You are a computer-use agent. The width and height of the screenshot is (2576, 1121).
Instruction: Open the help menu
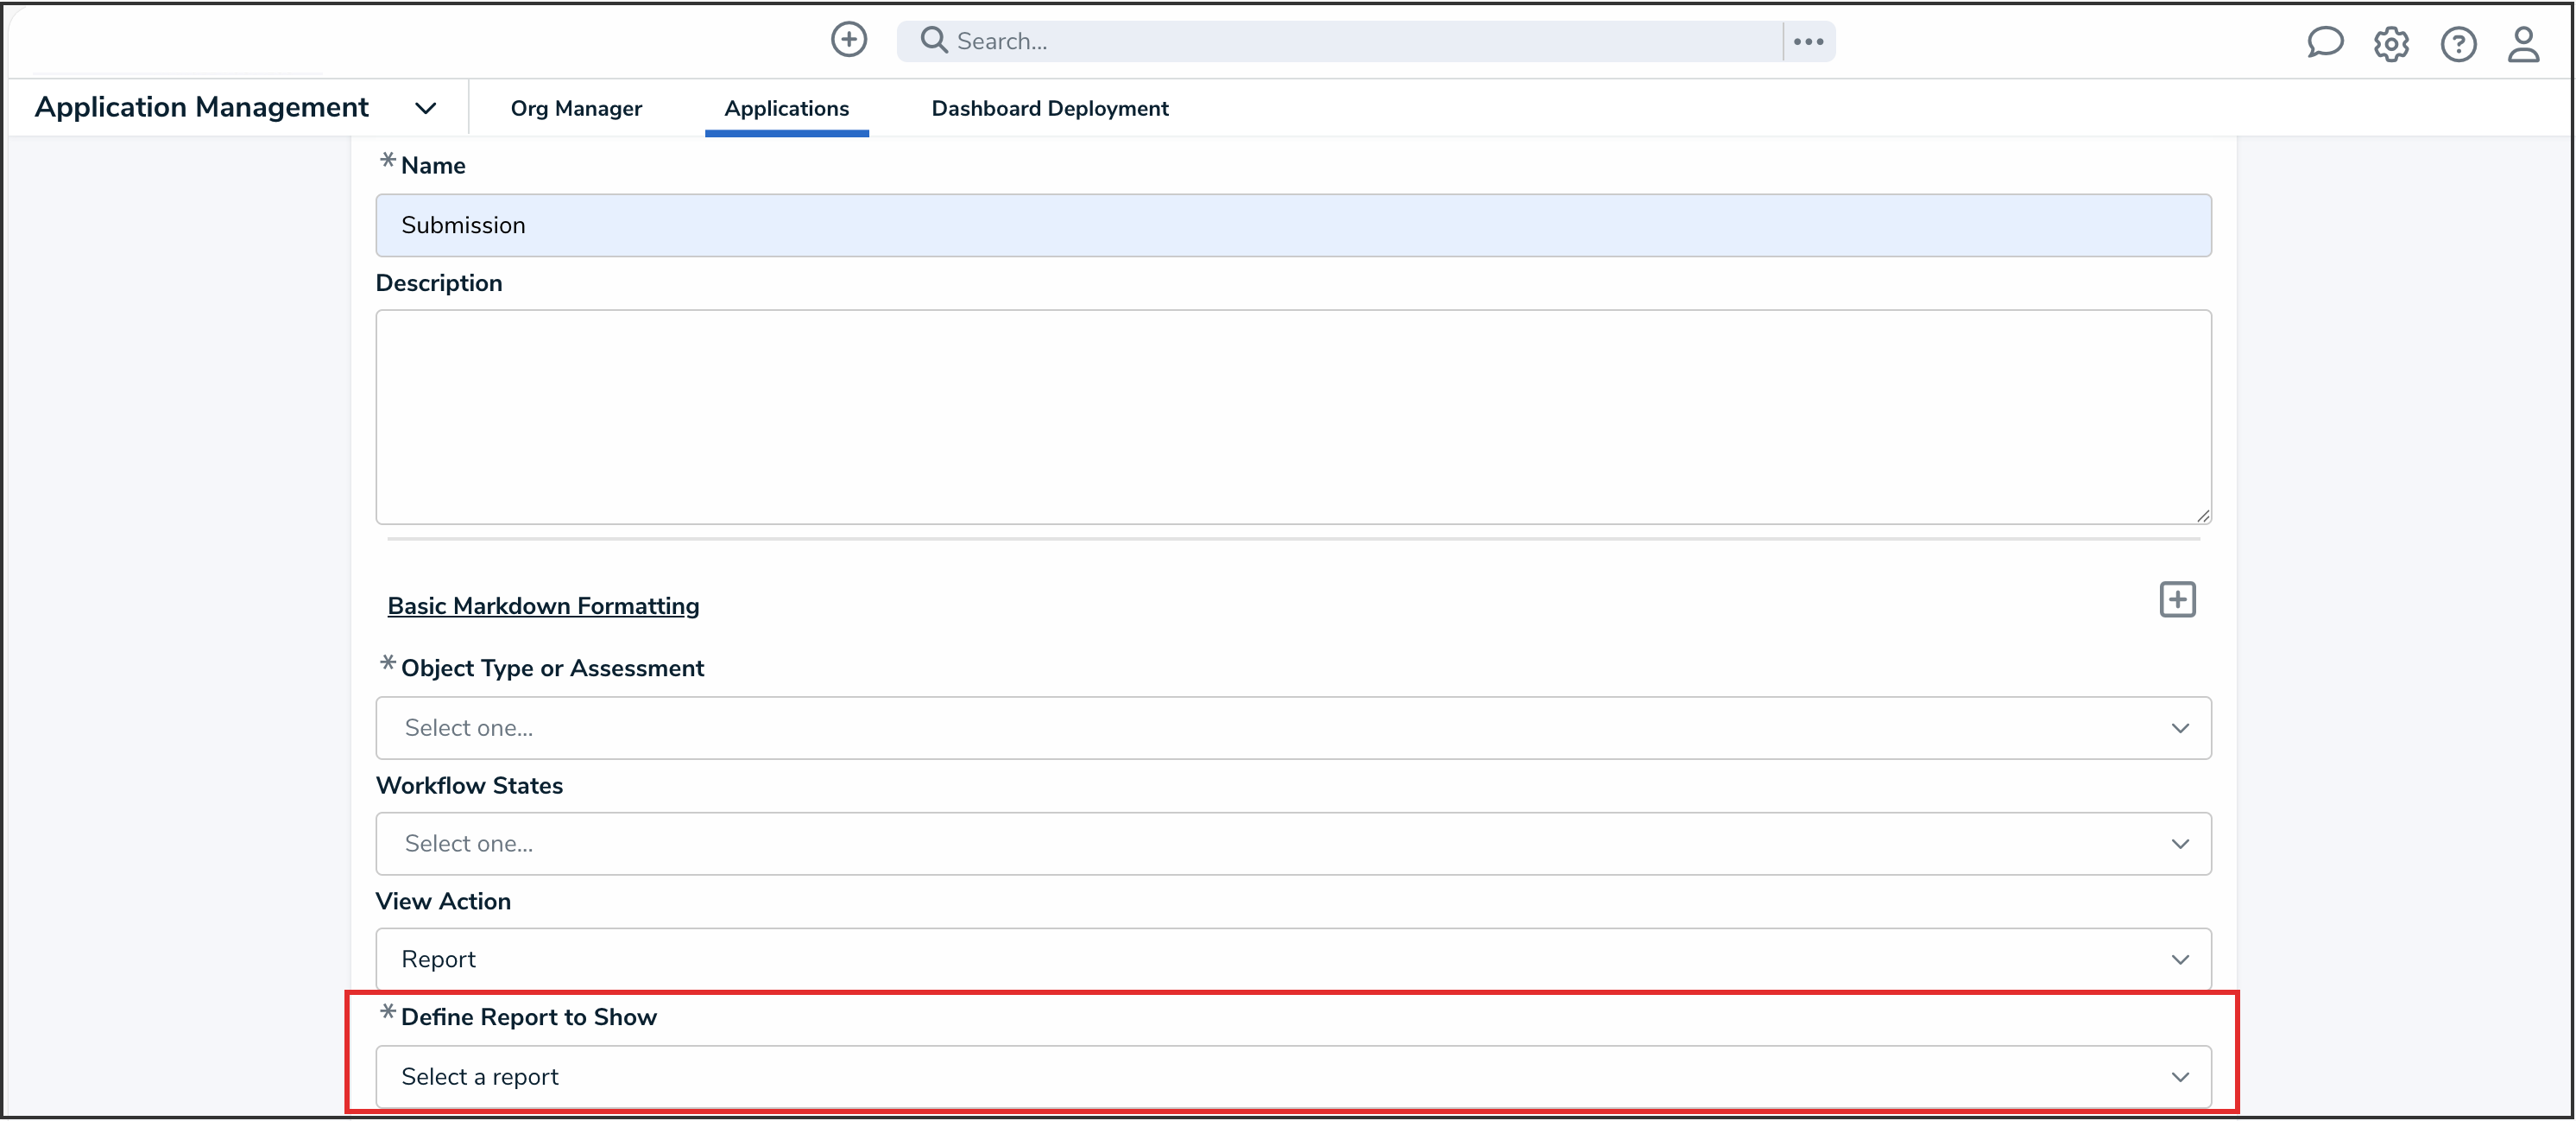(2458, 43)
